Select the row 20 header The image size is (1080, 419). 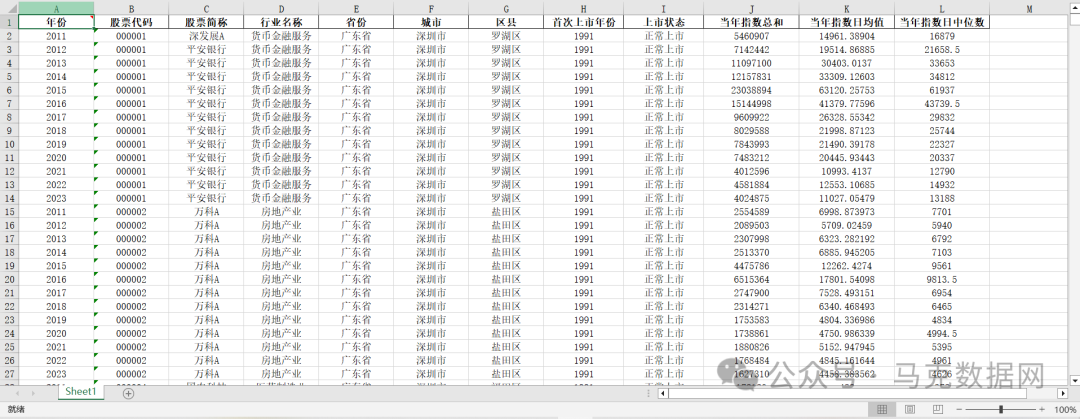tap(9, 279)
